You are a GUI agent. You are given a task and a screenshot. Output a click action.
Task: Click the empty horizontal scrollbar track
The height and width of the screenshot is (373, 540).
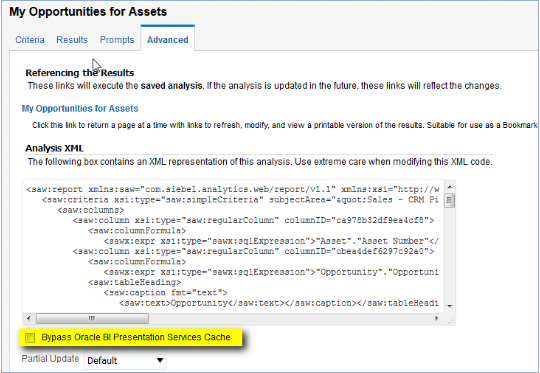(291, 318)
